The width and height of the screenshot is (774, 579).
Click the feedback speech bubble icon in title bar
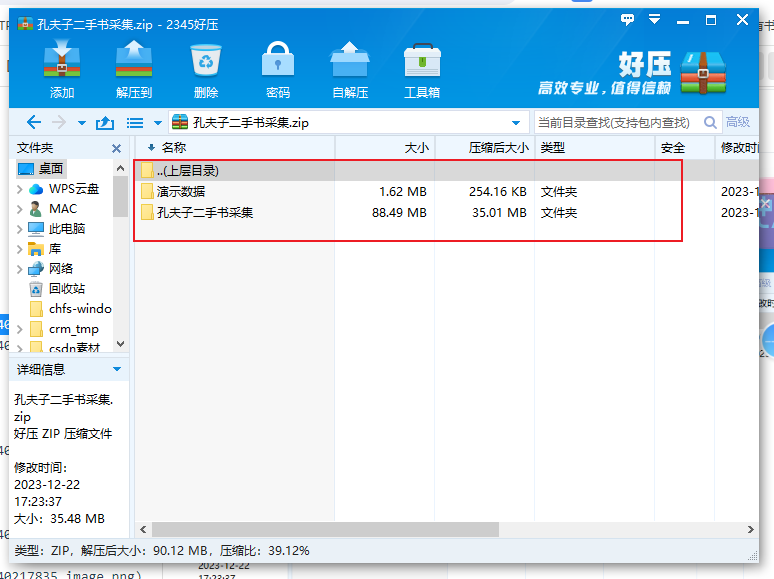tap(627, 20)
